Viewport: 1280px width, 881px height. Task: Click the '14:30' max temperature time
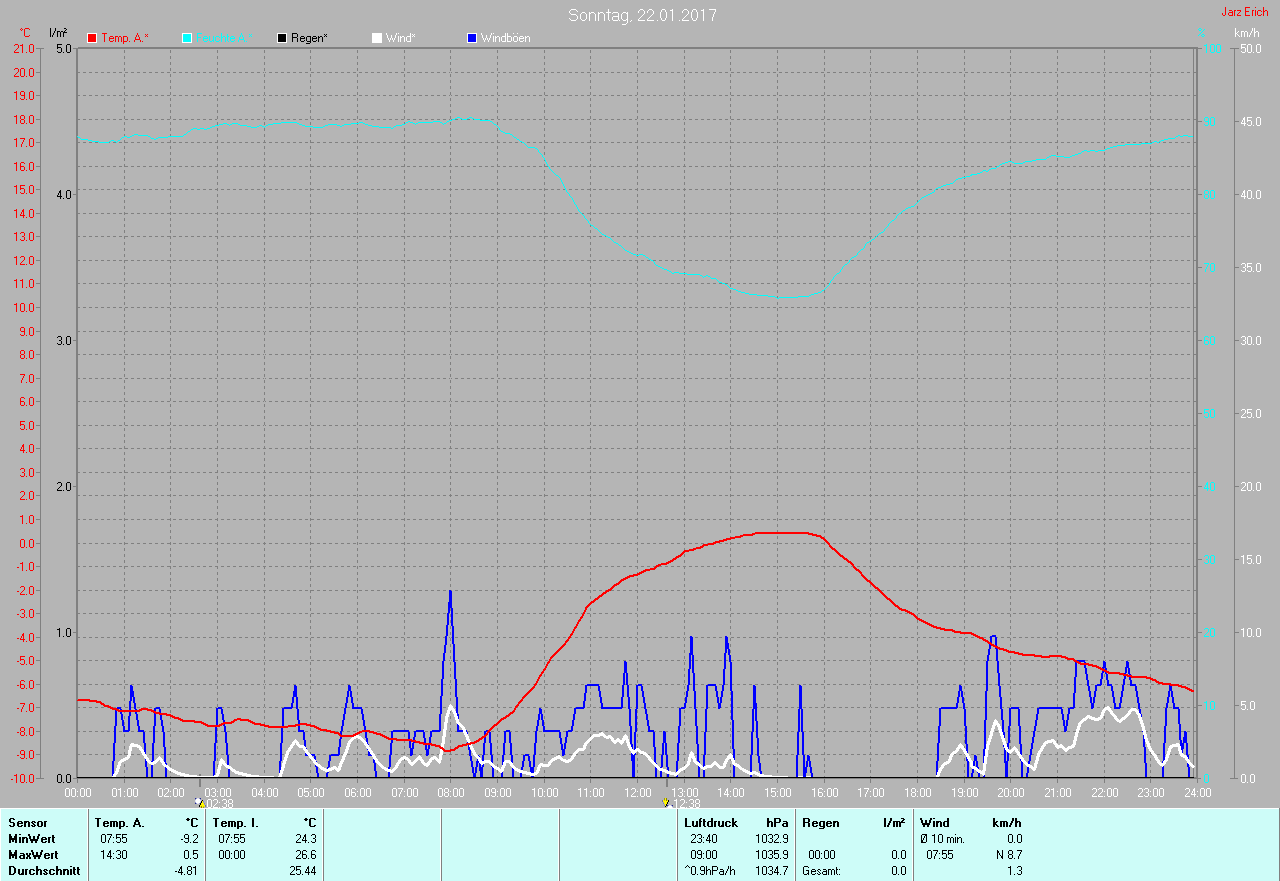click(114, 855)
